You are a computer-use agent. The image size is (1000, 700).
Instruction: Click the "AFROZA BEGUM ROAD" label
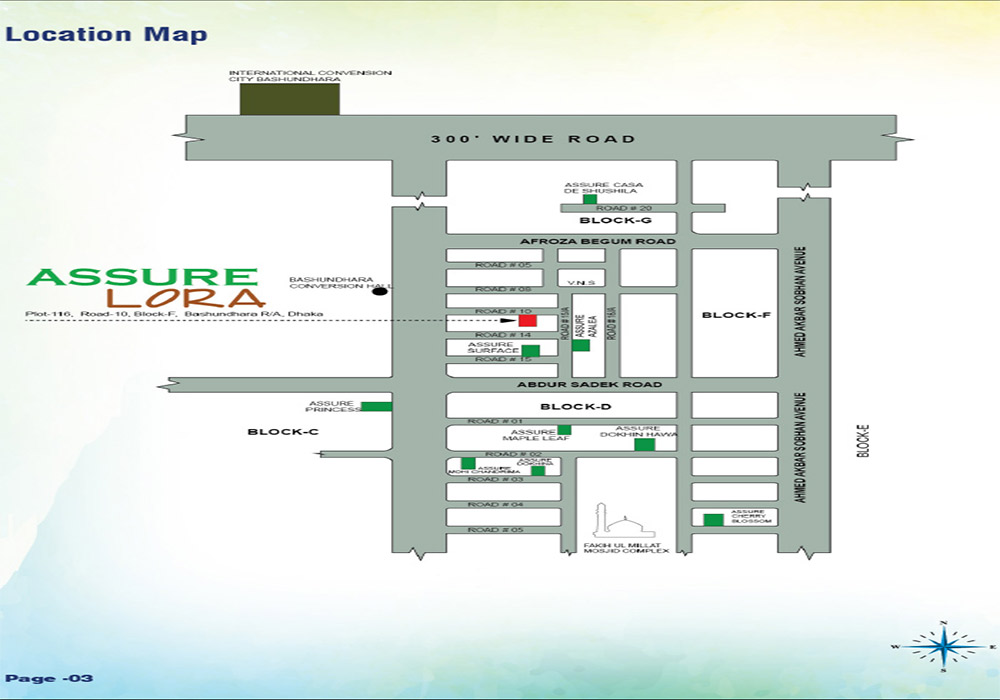point(598,241)
